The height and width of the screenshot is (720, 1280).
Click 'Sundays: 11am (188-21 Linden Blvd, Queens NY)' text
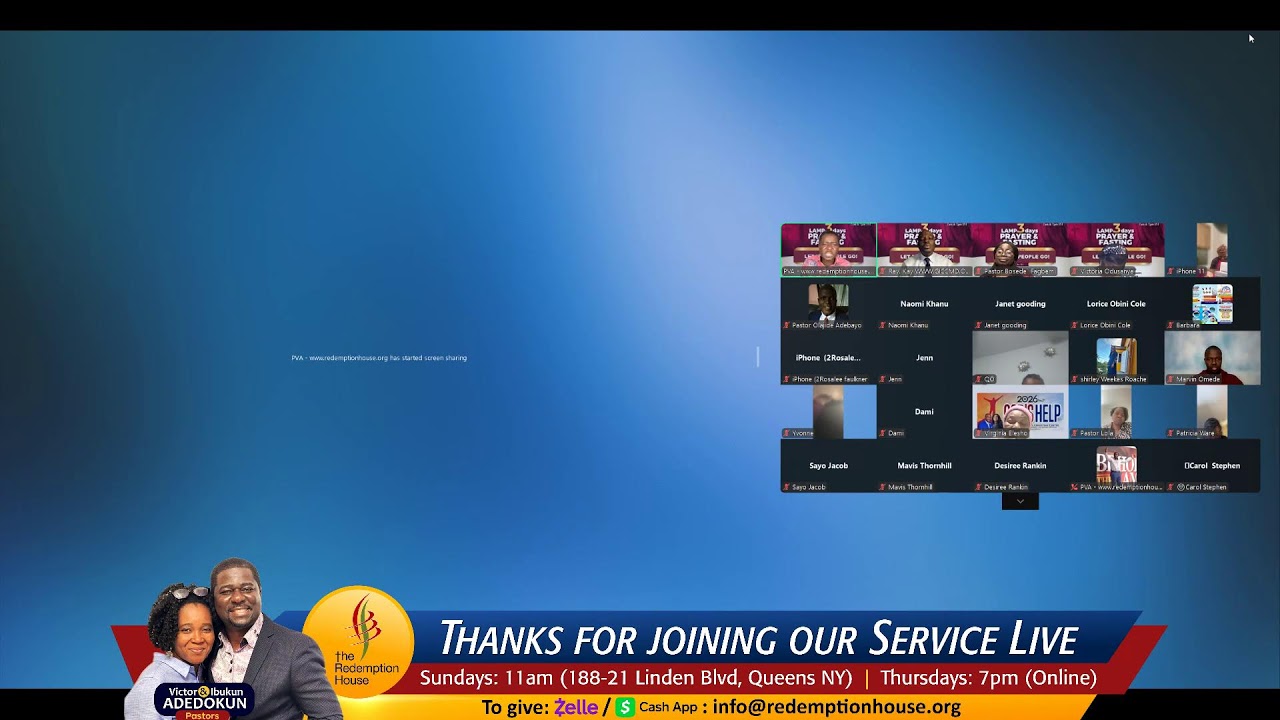636,678
